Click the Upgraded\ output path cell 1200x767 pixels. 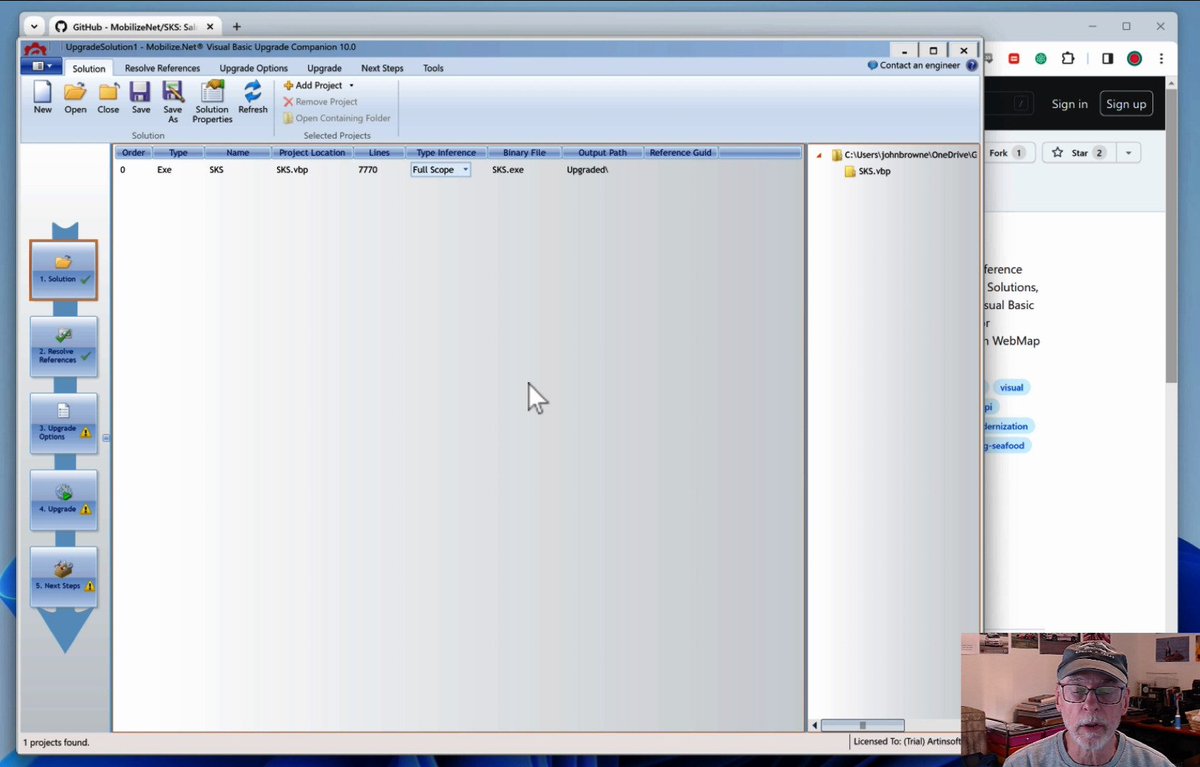(587, 170)
